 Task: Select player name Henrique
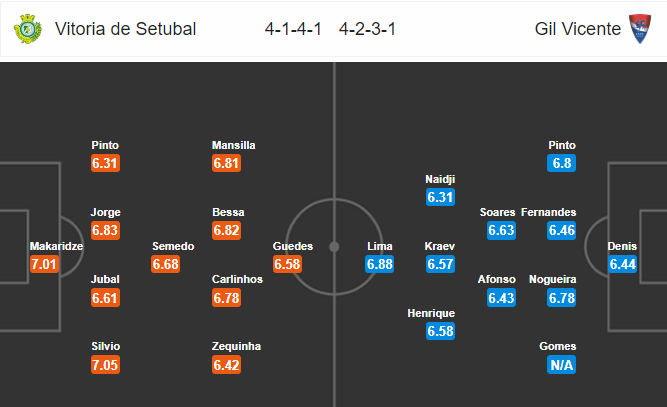pyautogui.click(x=431, y=313)
